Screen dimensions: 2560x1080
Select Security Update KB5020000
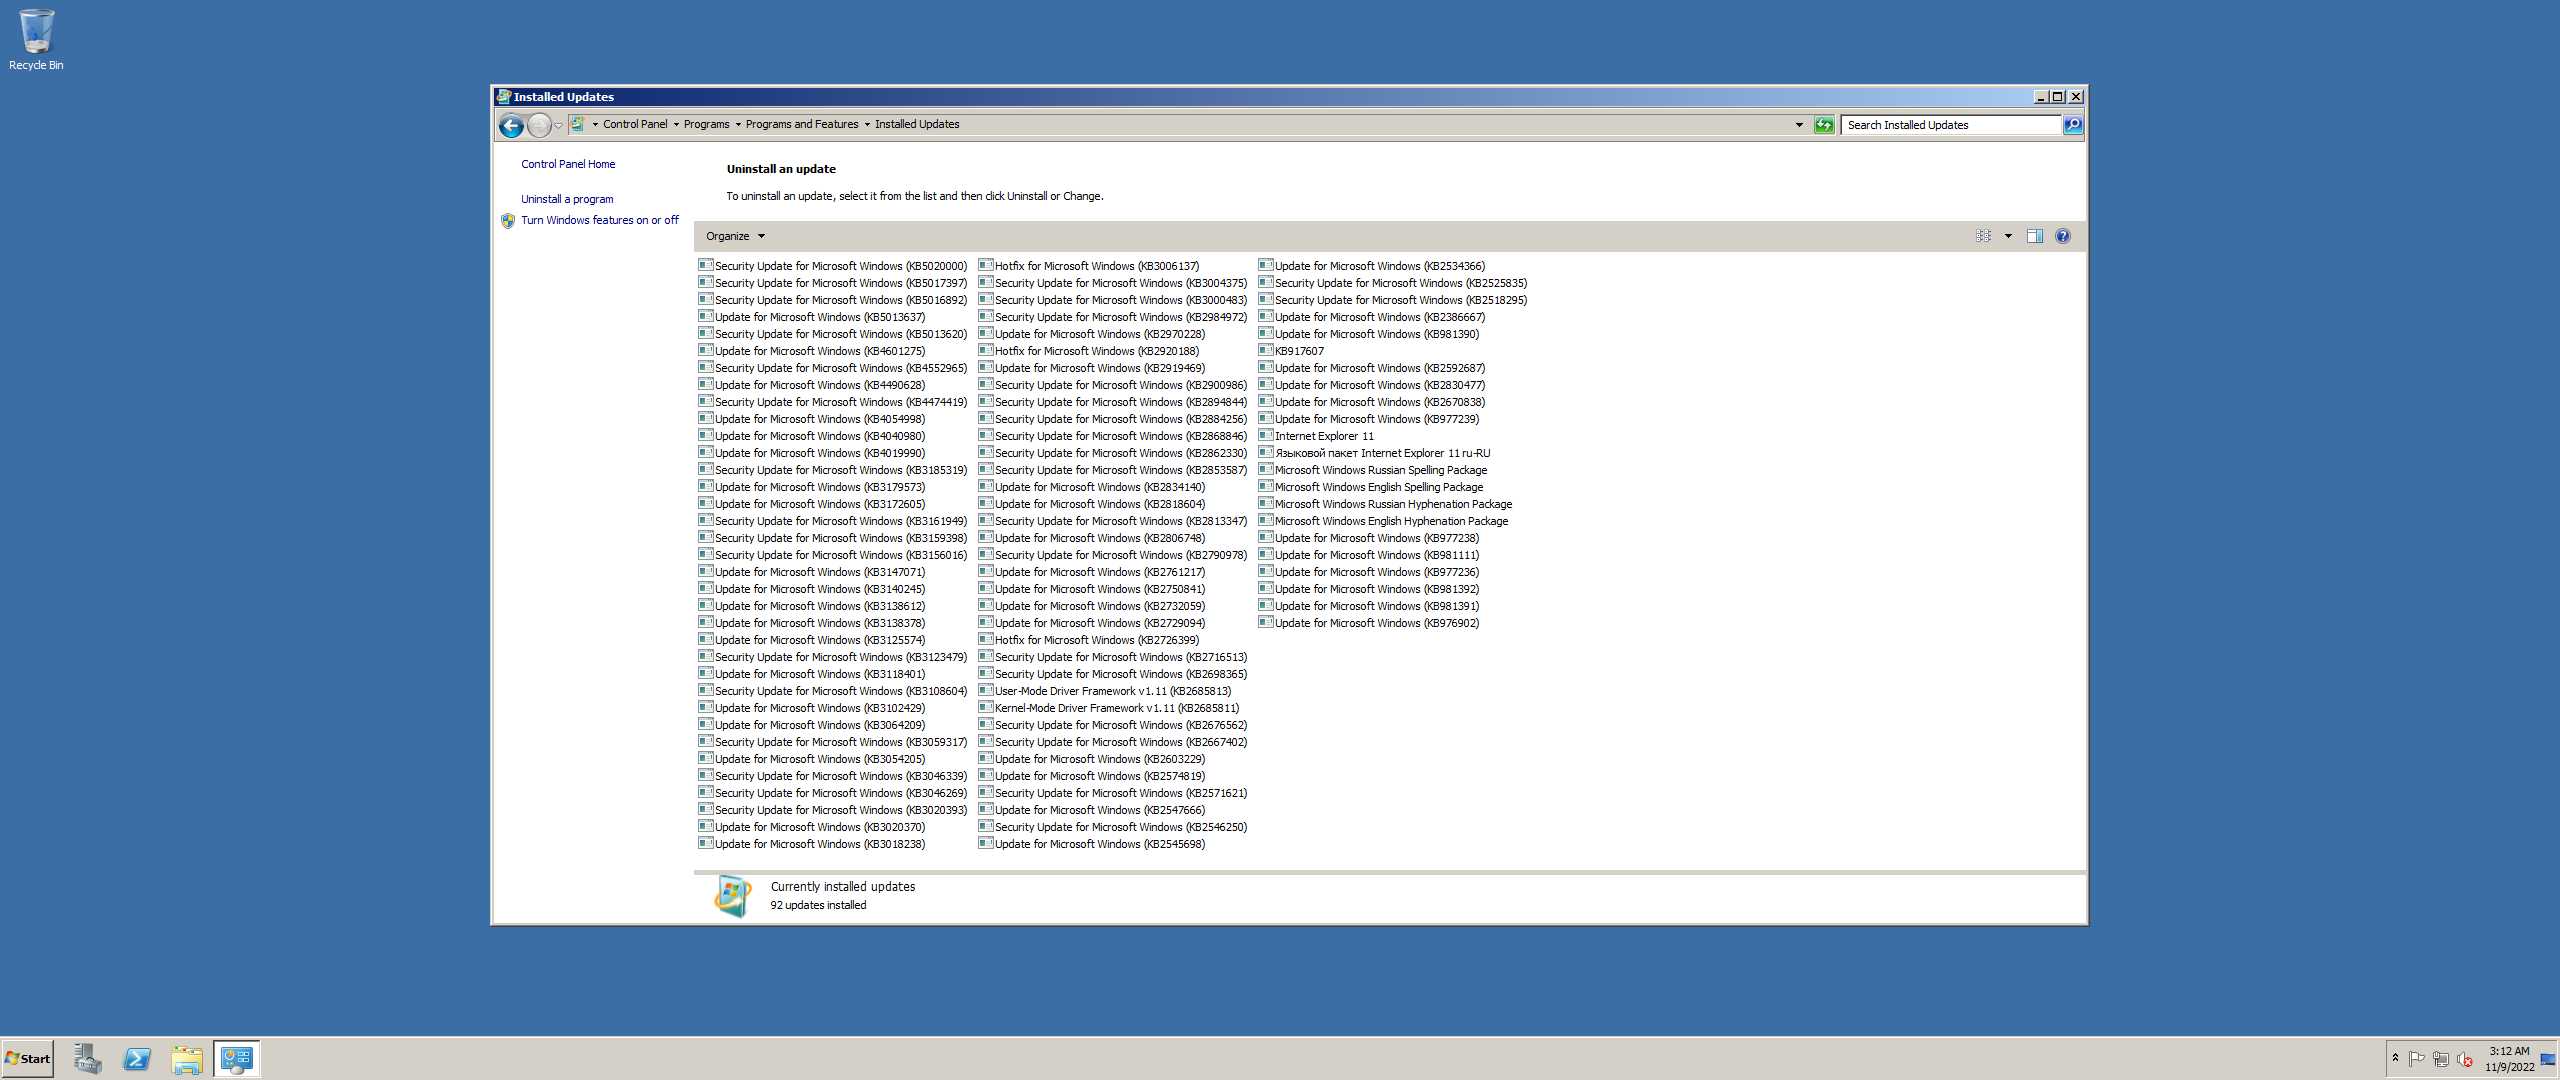(x=833, y=266)
